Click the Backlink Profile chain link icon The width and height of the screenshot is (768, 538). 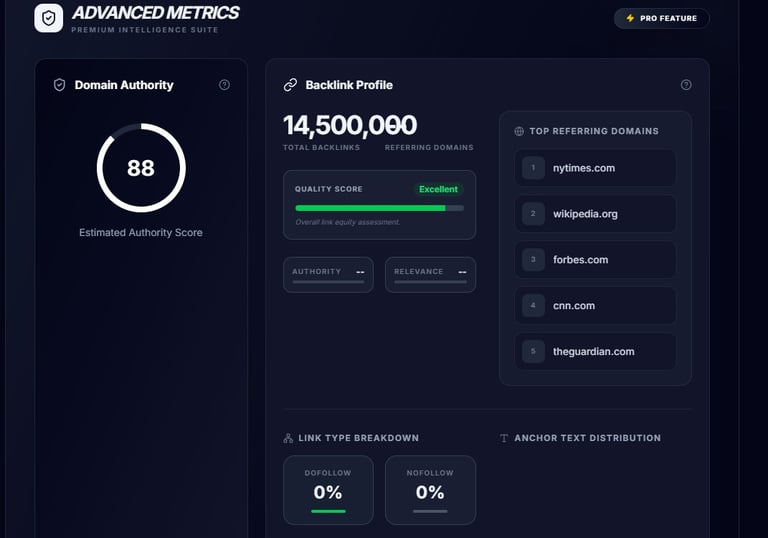290,85
